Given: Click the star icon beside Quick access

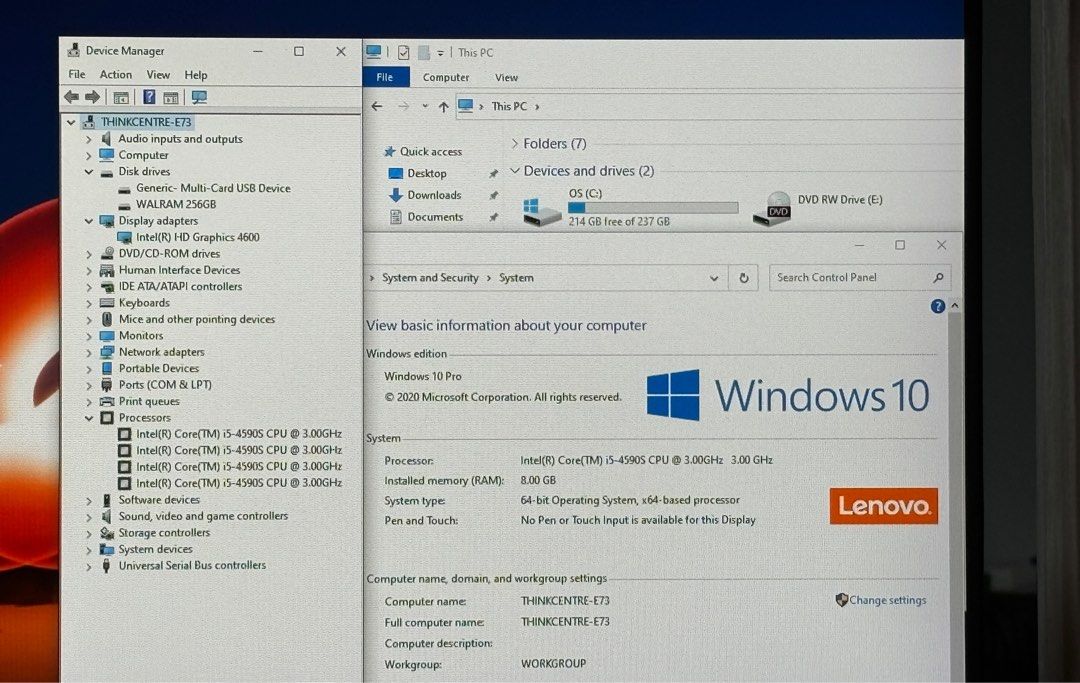Looking at the screenshot, I should (390, 151).
